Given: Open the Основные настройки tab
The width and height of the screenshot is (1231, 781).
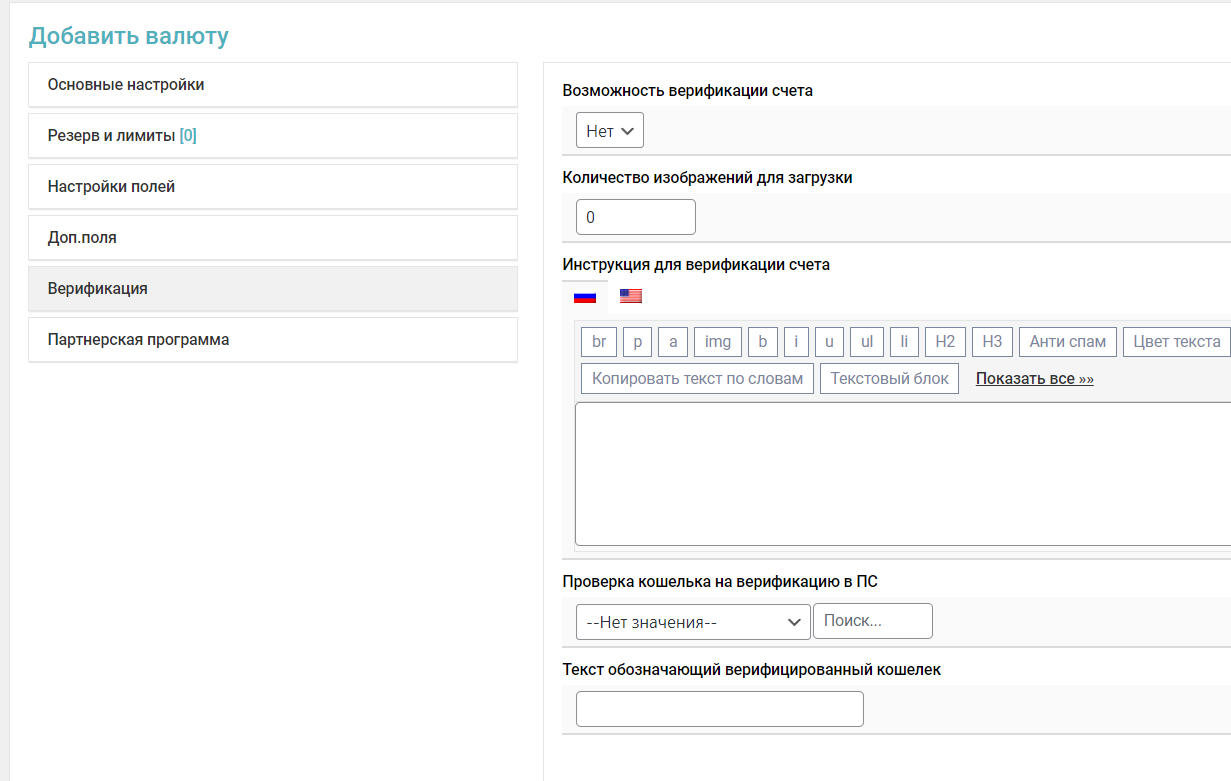Looking at the screenshot, I should (272, 85).
